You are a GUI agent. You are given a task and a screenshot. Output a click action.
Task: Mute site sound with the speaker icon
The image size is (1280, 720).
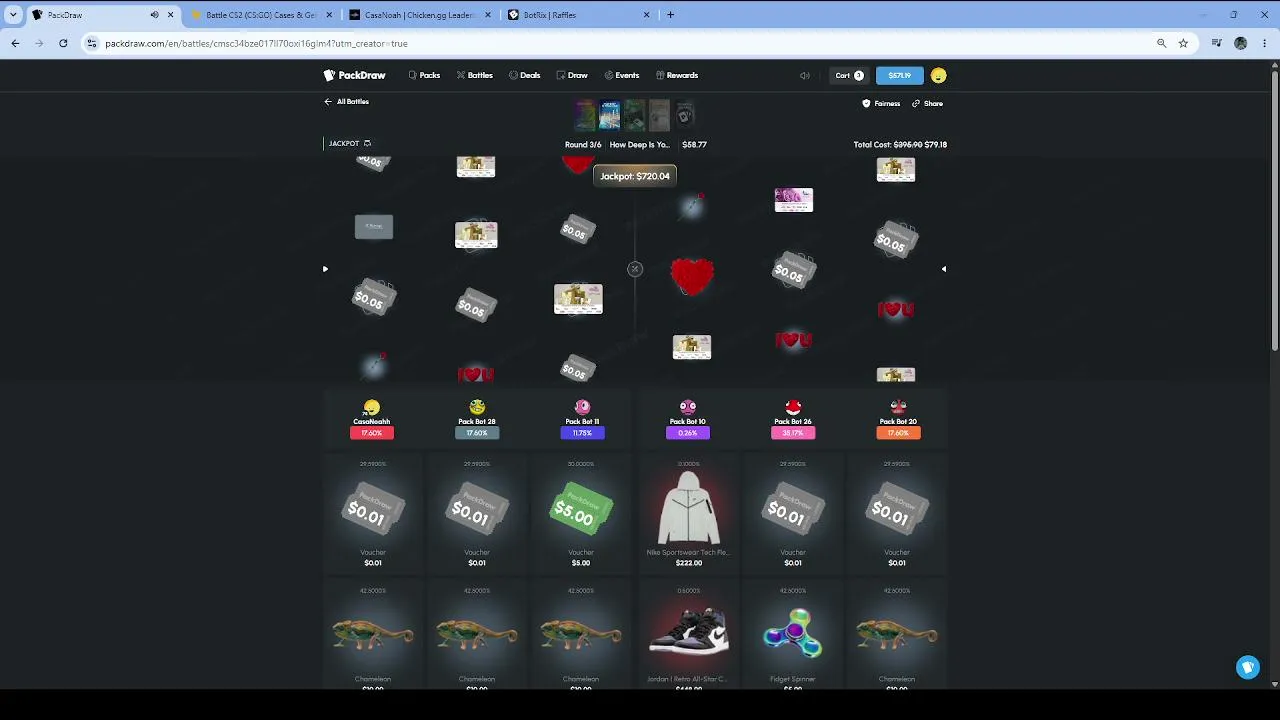click(x=805, y=75)
